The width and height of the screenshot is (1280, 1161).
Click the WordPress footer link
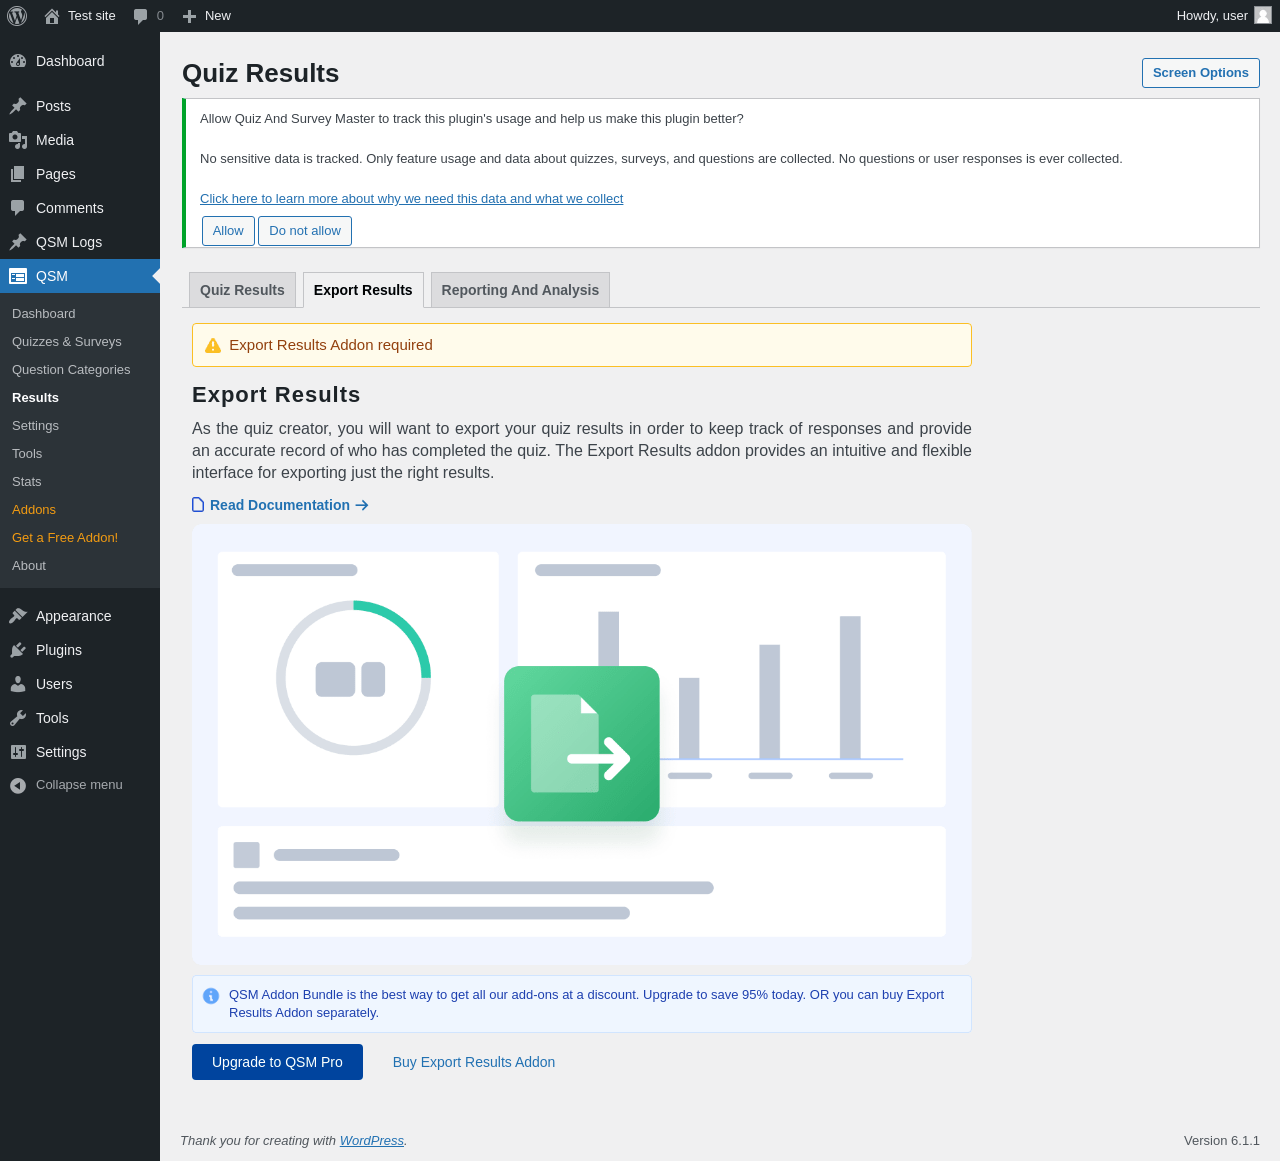coord(372,1141)
